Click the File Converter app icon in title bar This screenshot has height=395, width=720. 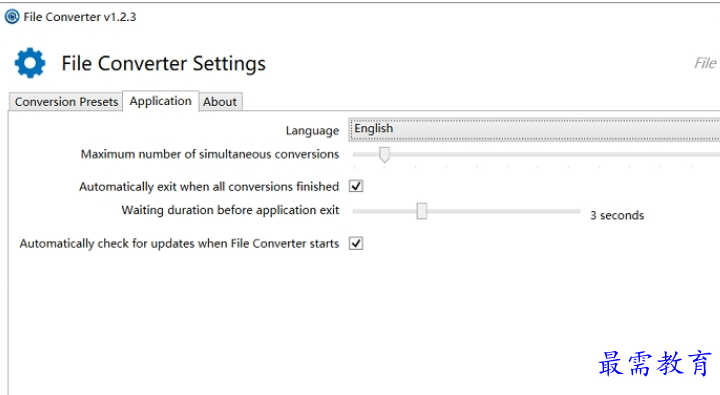click(12, 17)
